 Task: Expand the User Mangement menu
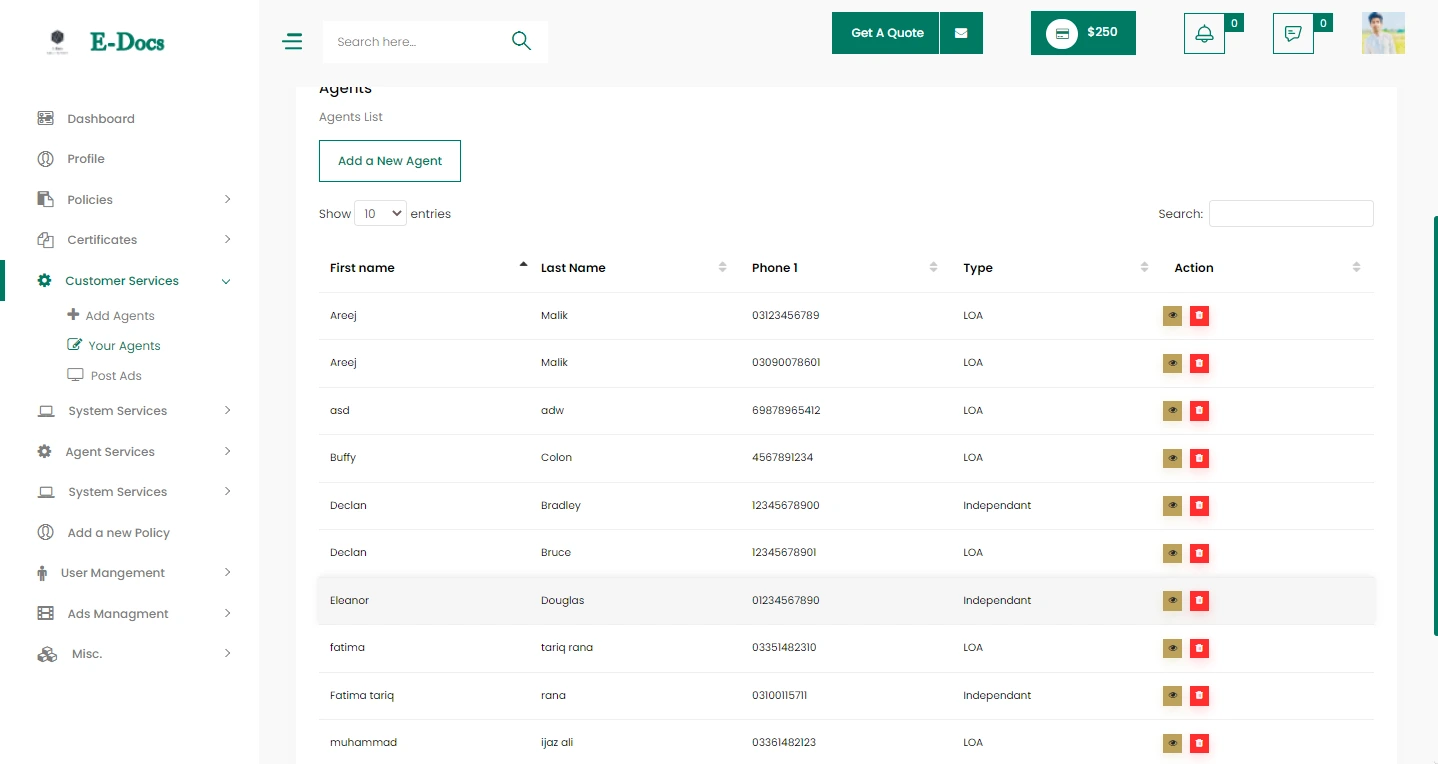pos(134,573)
